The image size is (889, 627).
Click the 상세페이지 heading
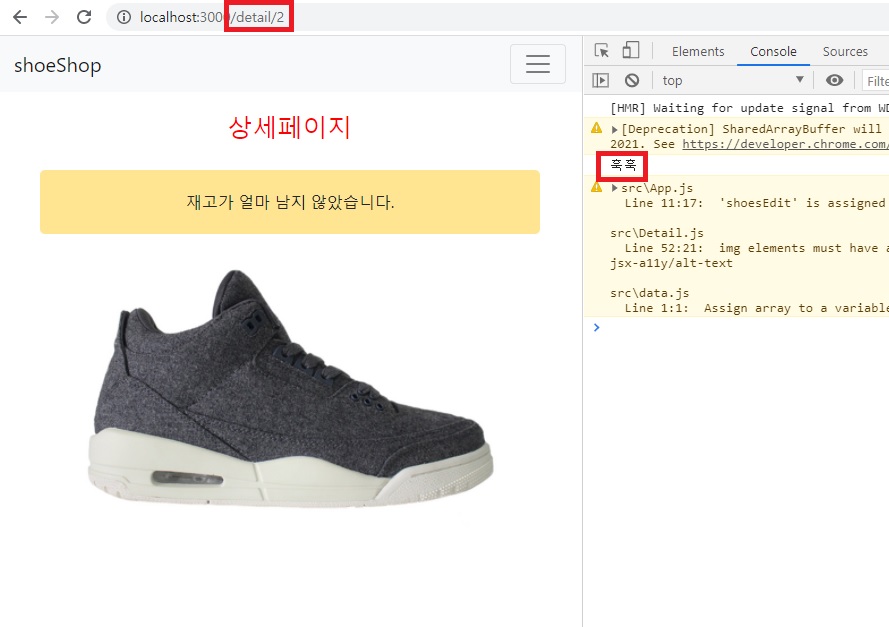(x=290, y=127)
